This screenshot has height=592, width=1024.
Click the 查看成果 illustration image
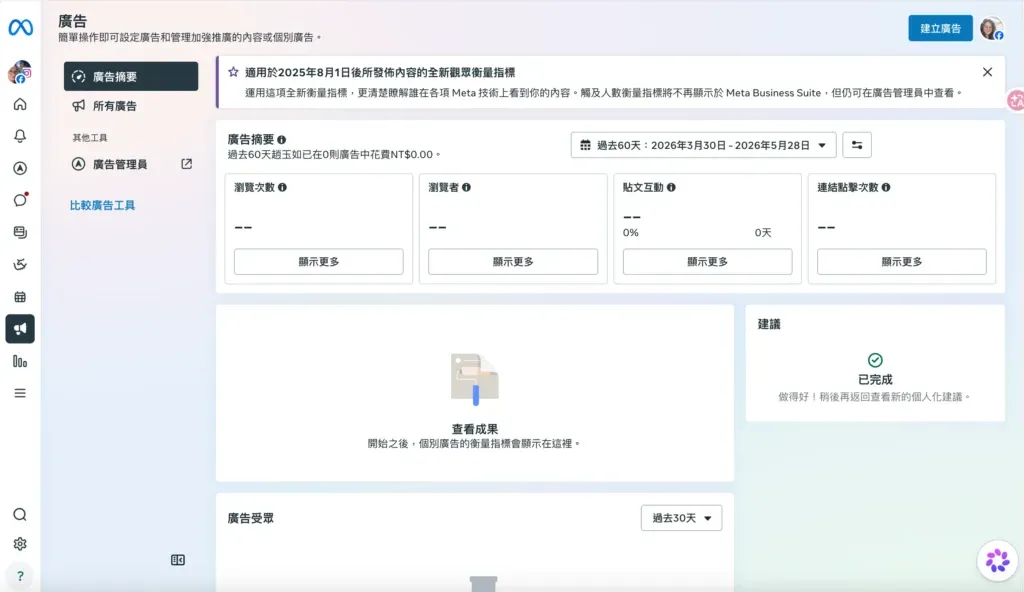click(475, 379)
